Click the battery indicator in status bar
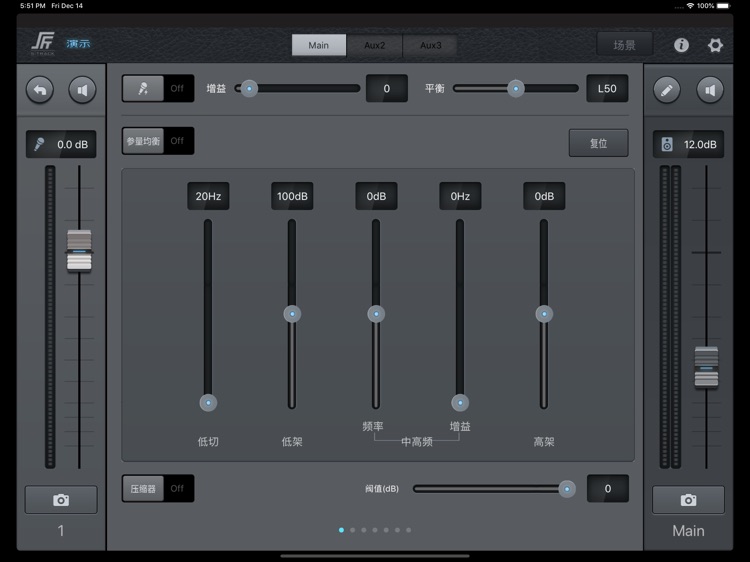 (724, 6)
